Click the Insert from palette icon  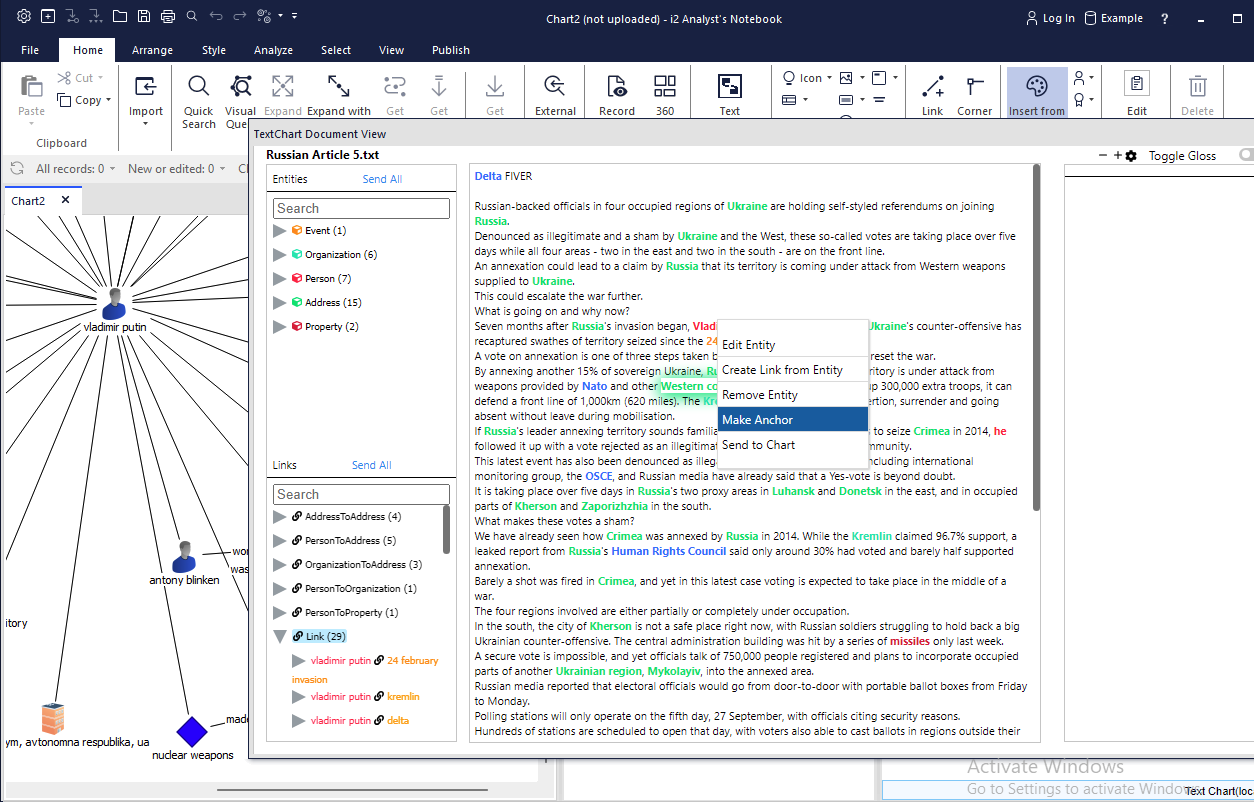pos(1036,87)
